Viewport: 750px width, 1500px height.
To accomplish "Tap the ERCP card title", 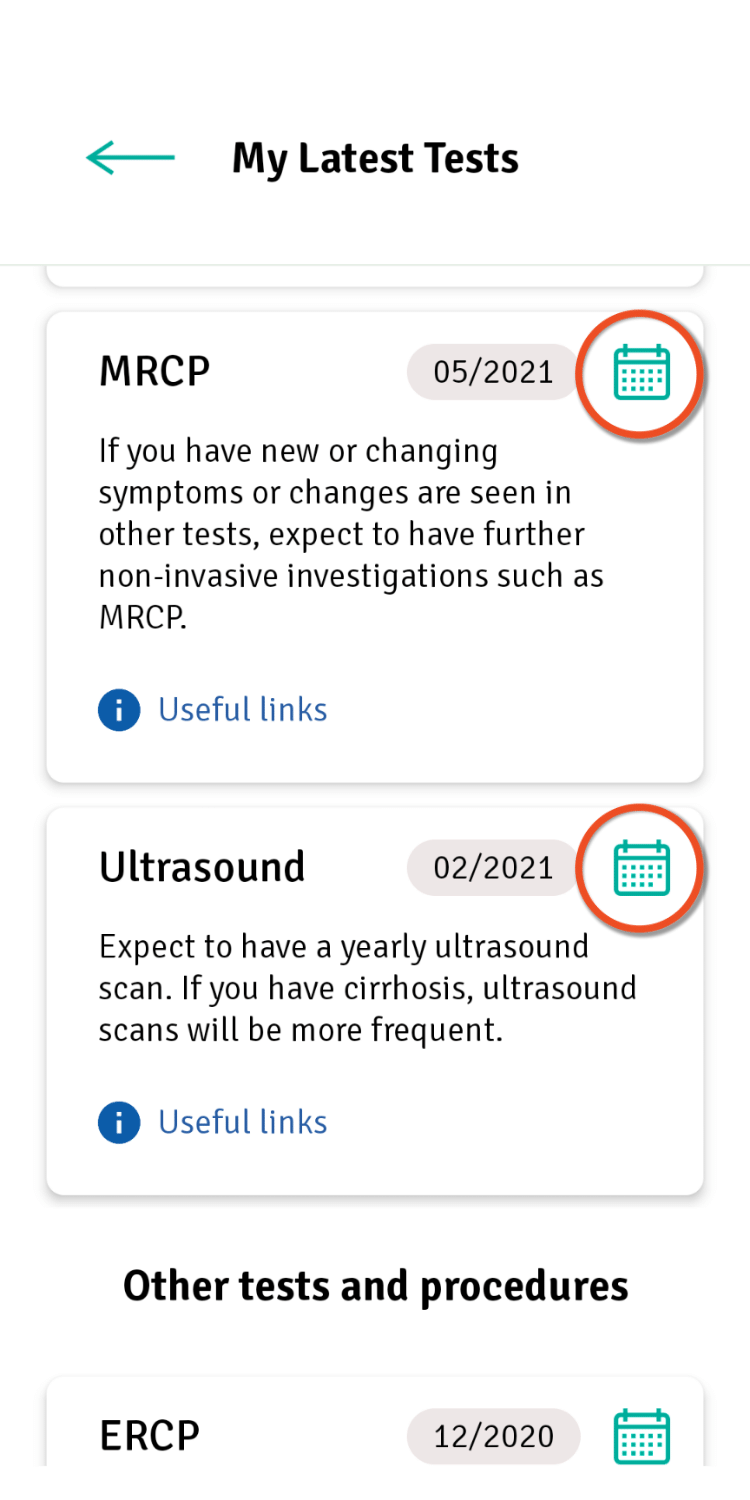I will (150, 1436).
